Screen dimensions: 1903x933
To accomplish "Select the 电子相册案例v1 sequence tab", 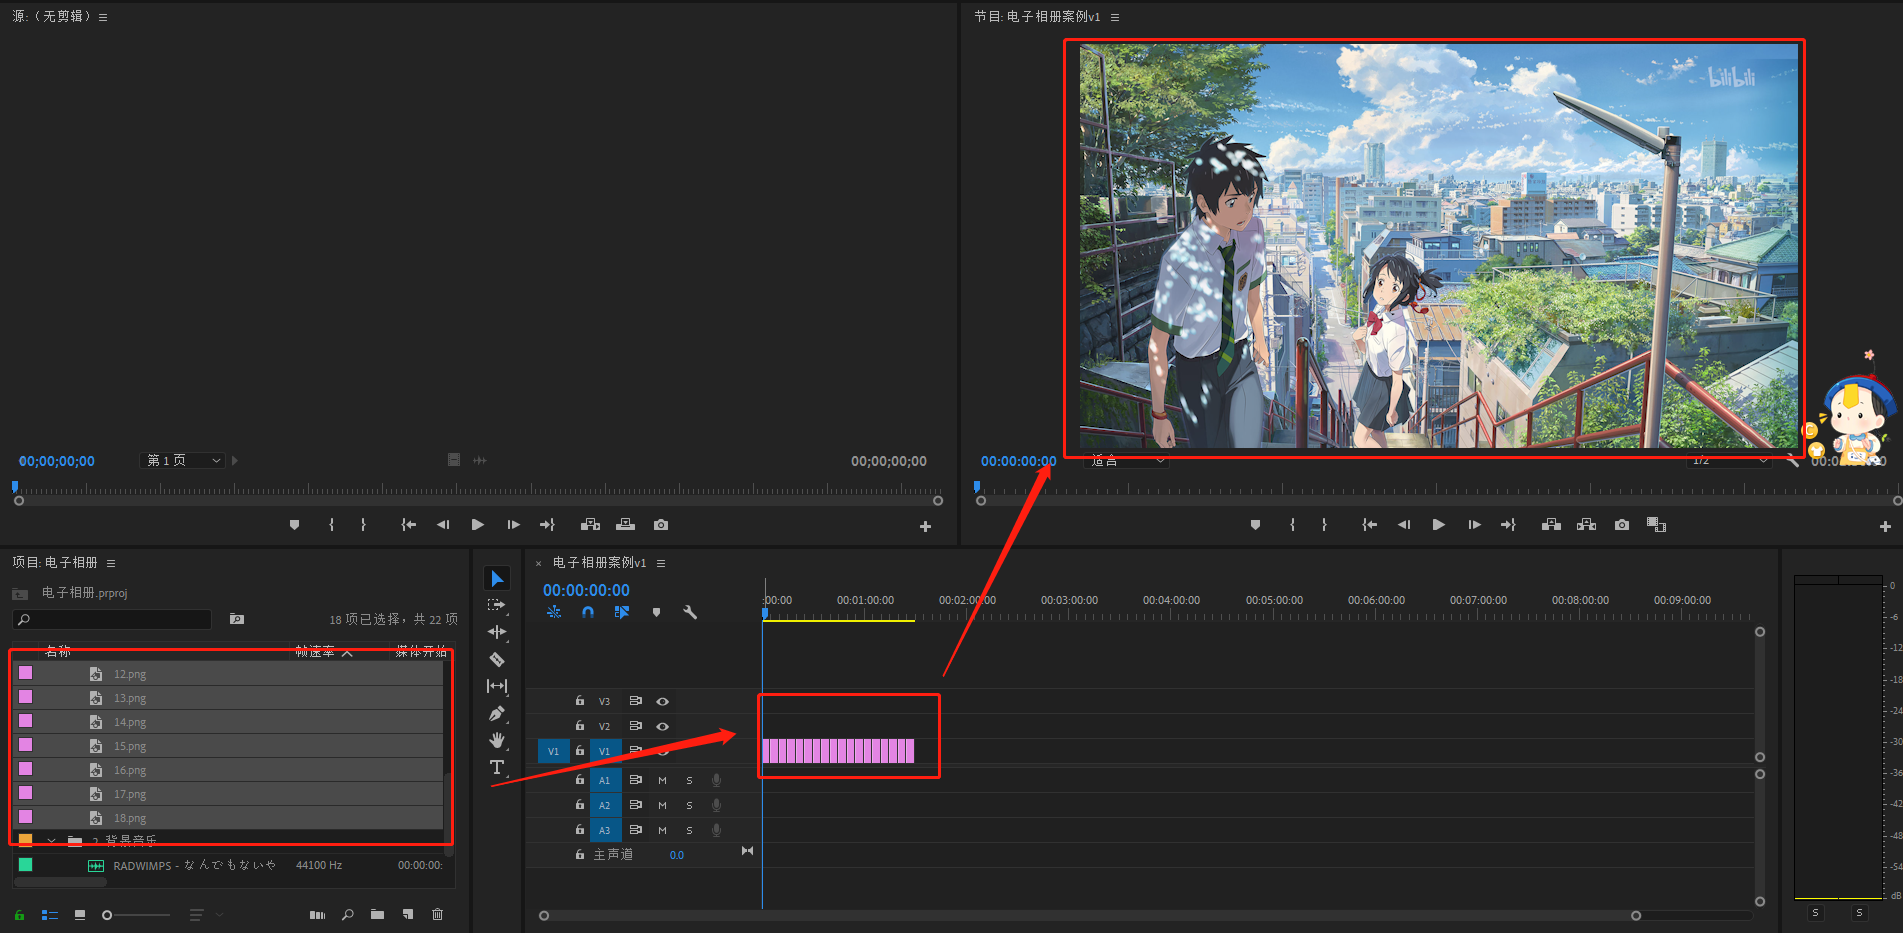I will (600, 563).
